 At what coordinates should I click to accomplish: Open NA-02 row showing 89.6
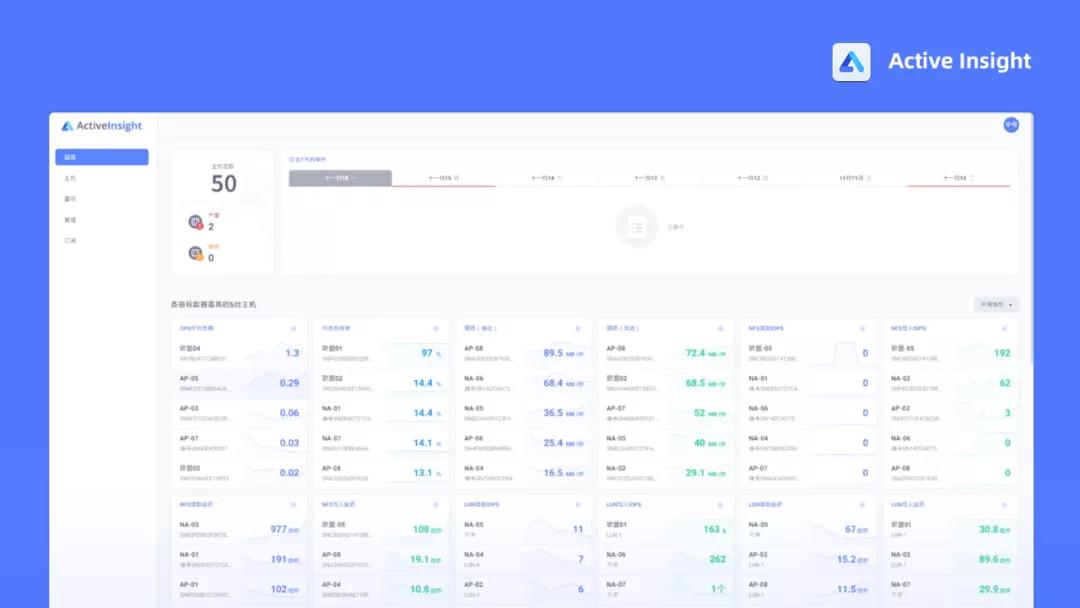pos(951,559)
